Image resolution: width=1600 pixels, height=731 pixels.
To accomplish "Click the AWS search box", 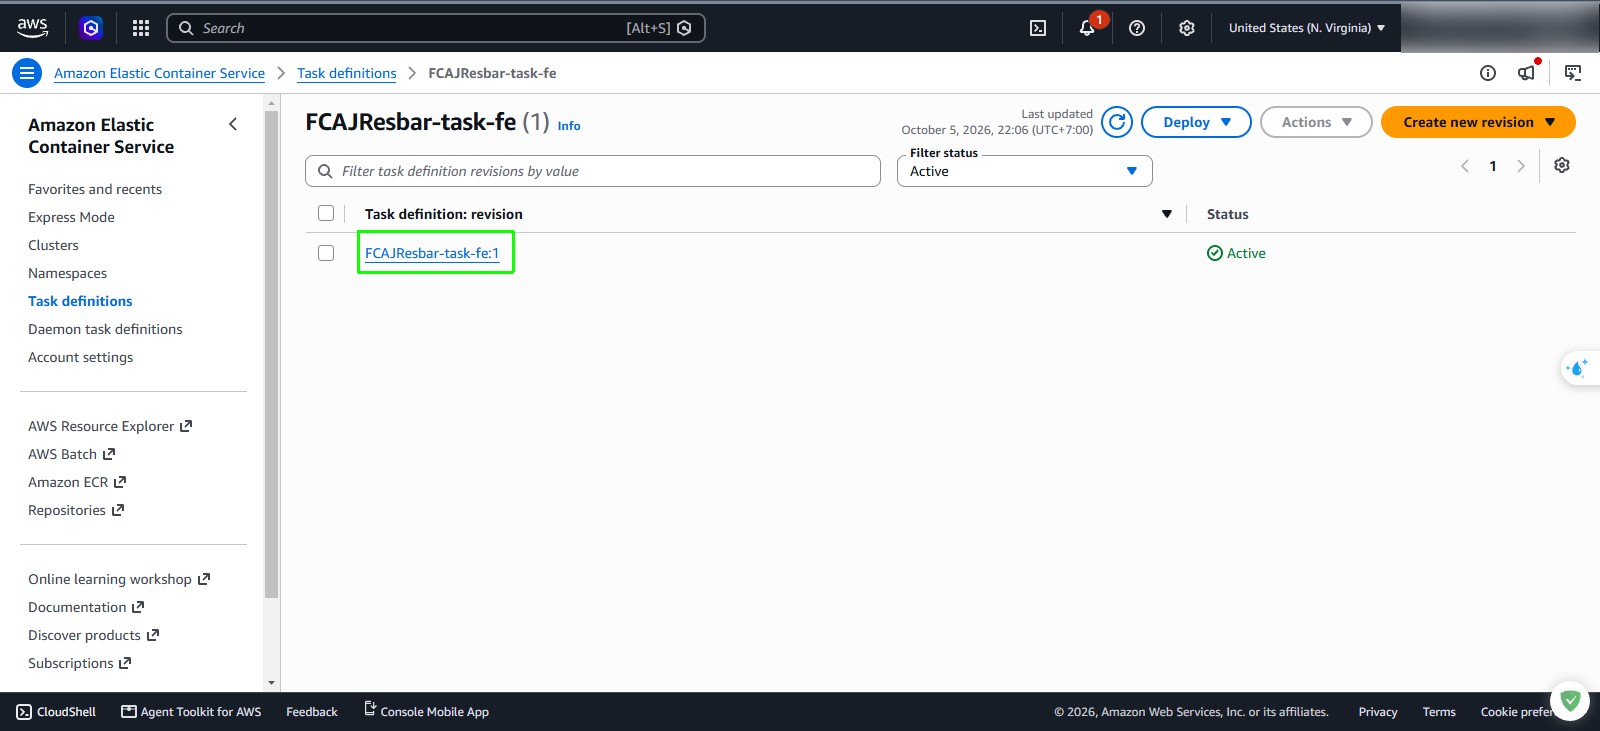I will [x=436, y=28].
